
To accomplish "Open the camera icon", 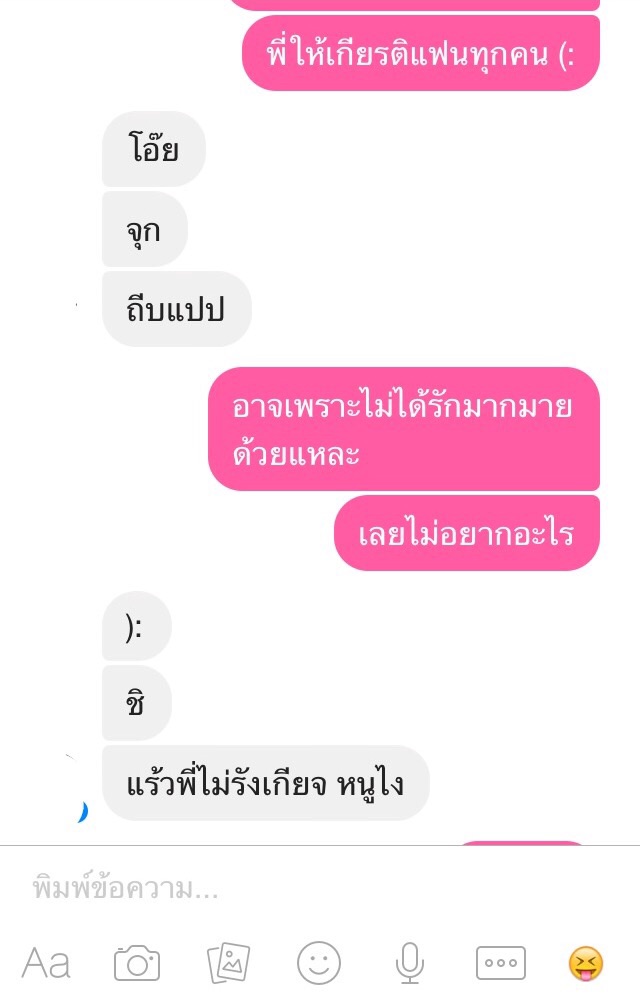I will 137,962.
